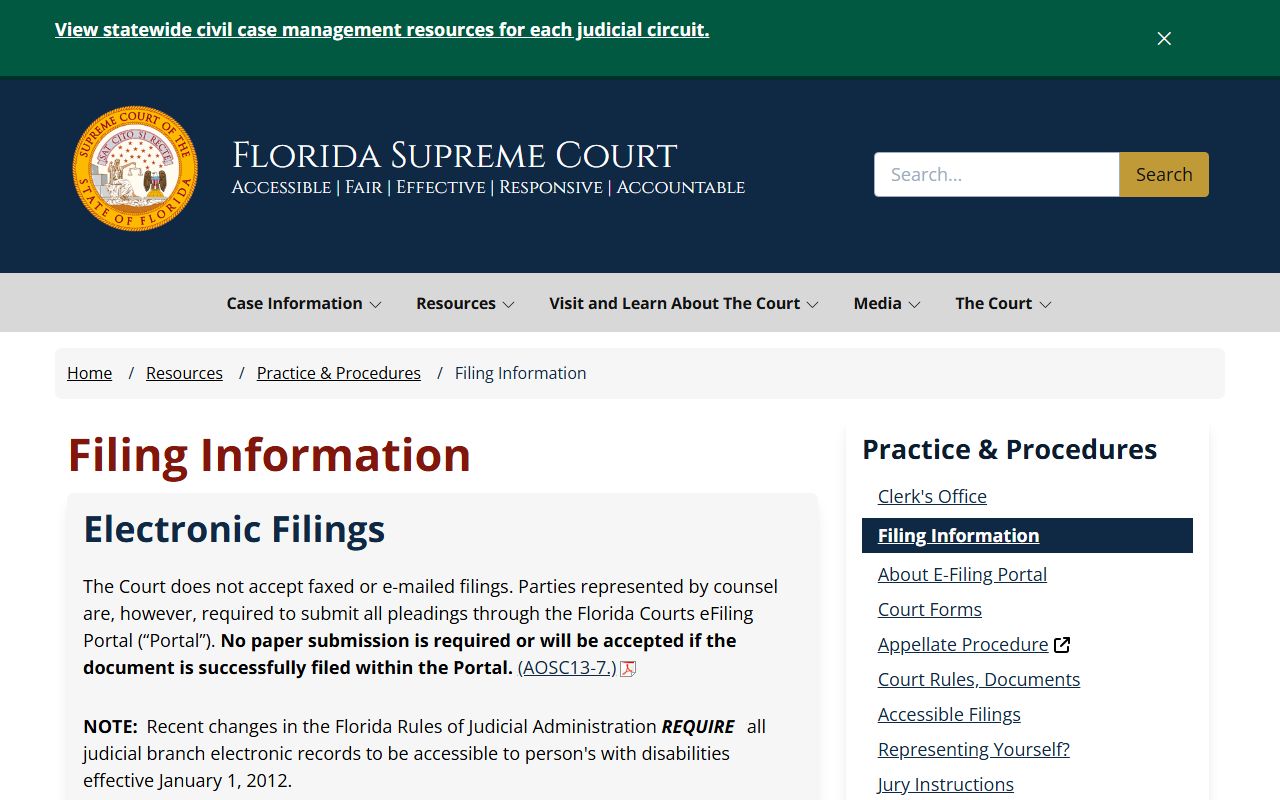
Task: Open Jury Instructions sidebar link
Action: [x=946, y=784]
